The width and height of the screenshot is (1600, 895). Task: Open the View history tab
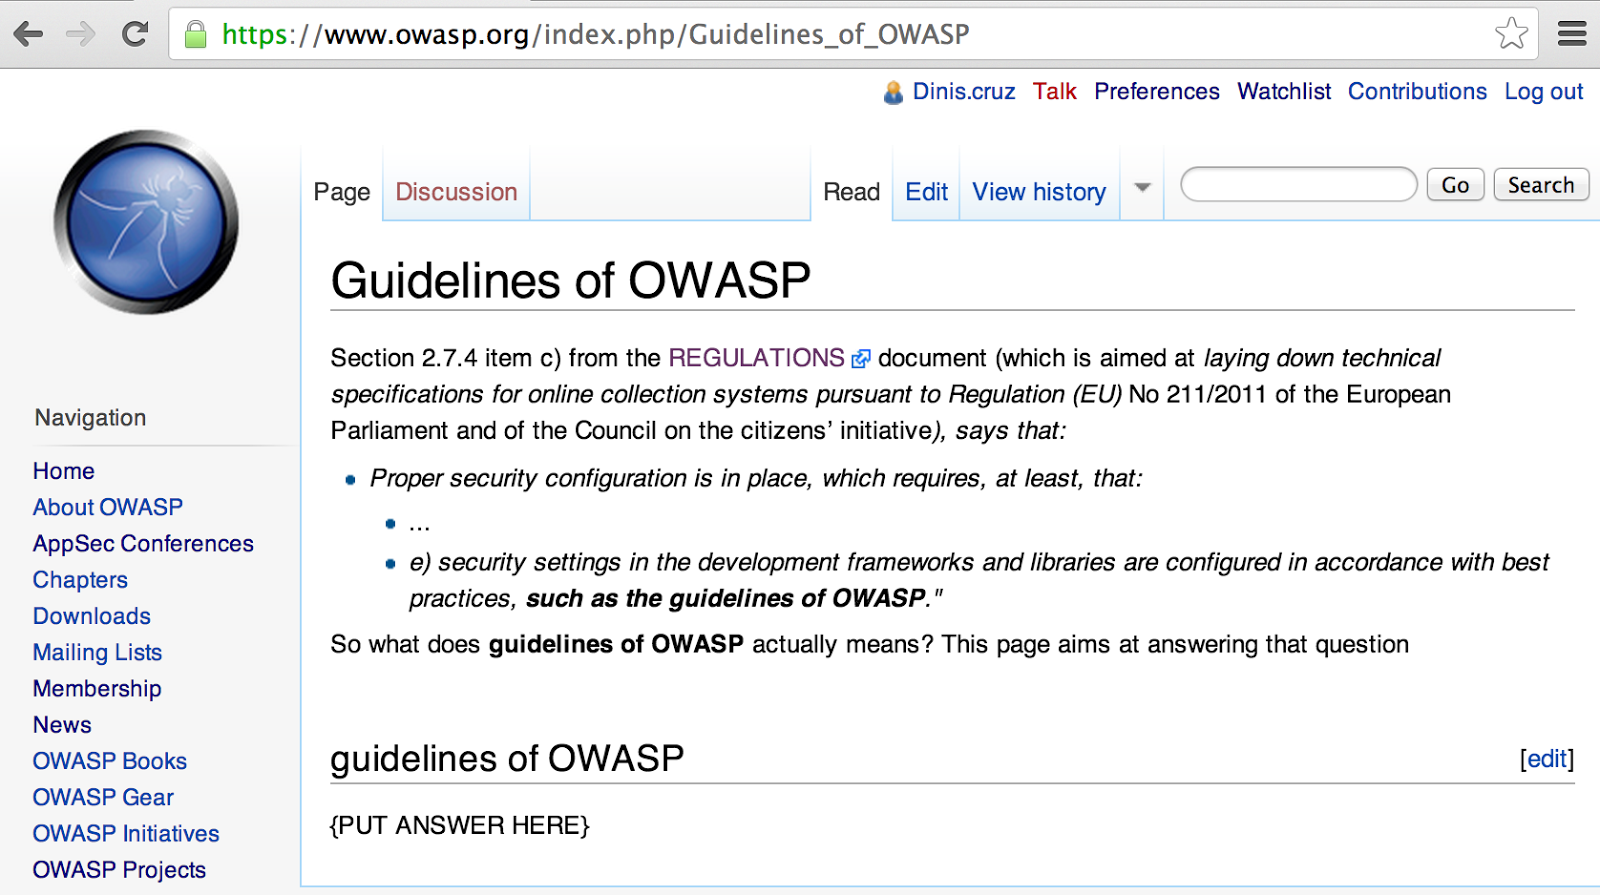coord(1039,192)
